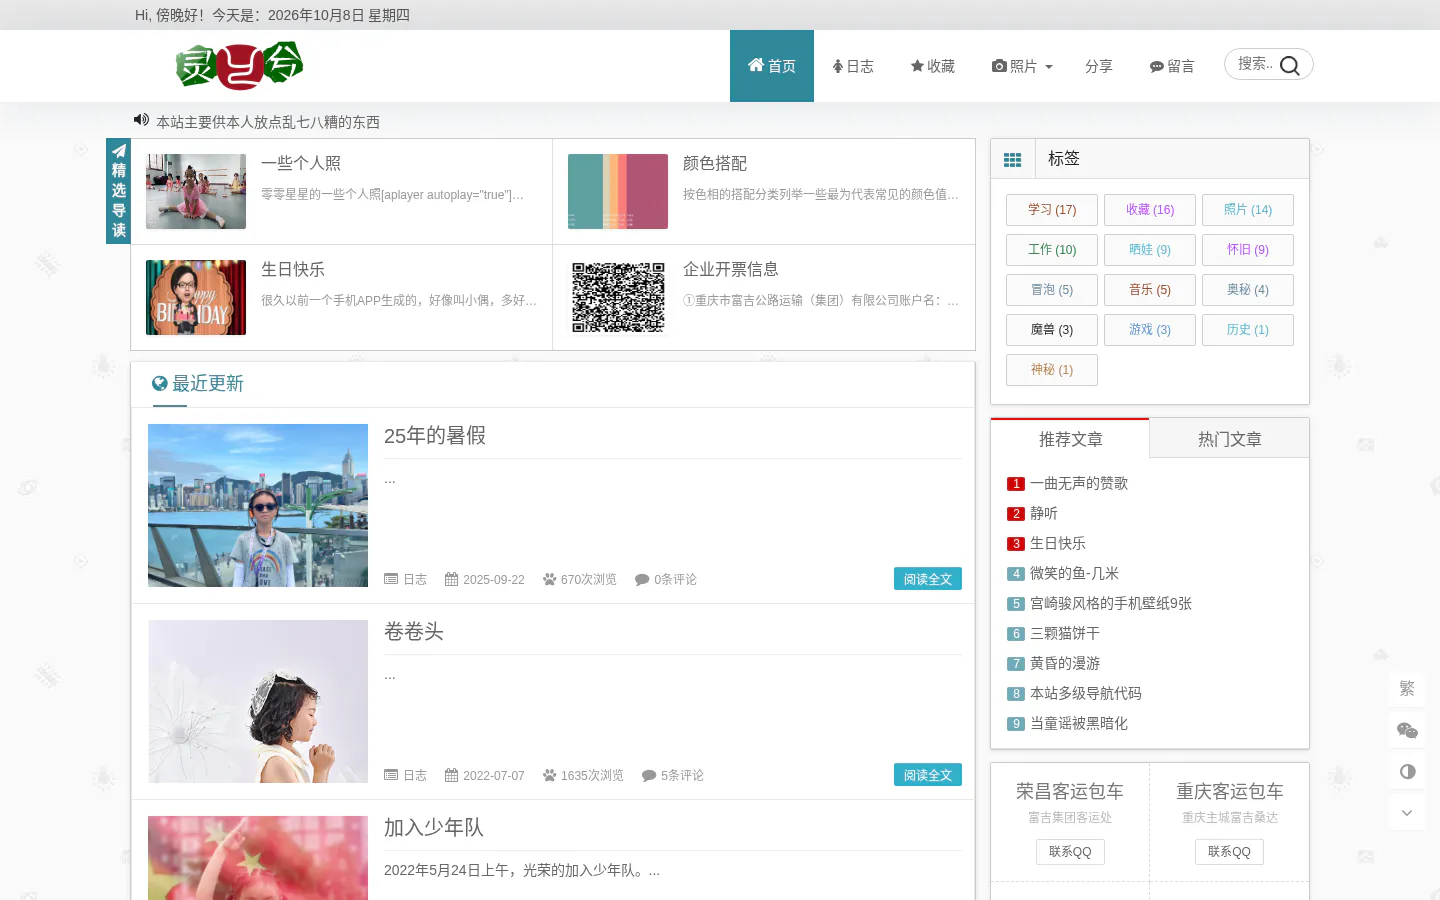Click the speaker announcement icon

(x=141, y=120)
